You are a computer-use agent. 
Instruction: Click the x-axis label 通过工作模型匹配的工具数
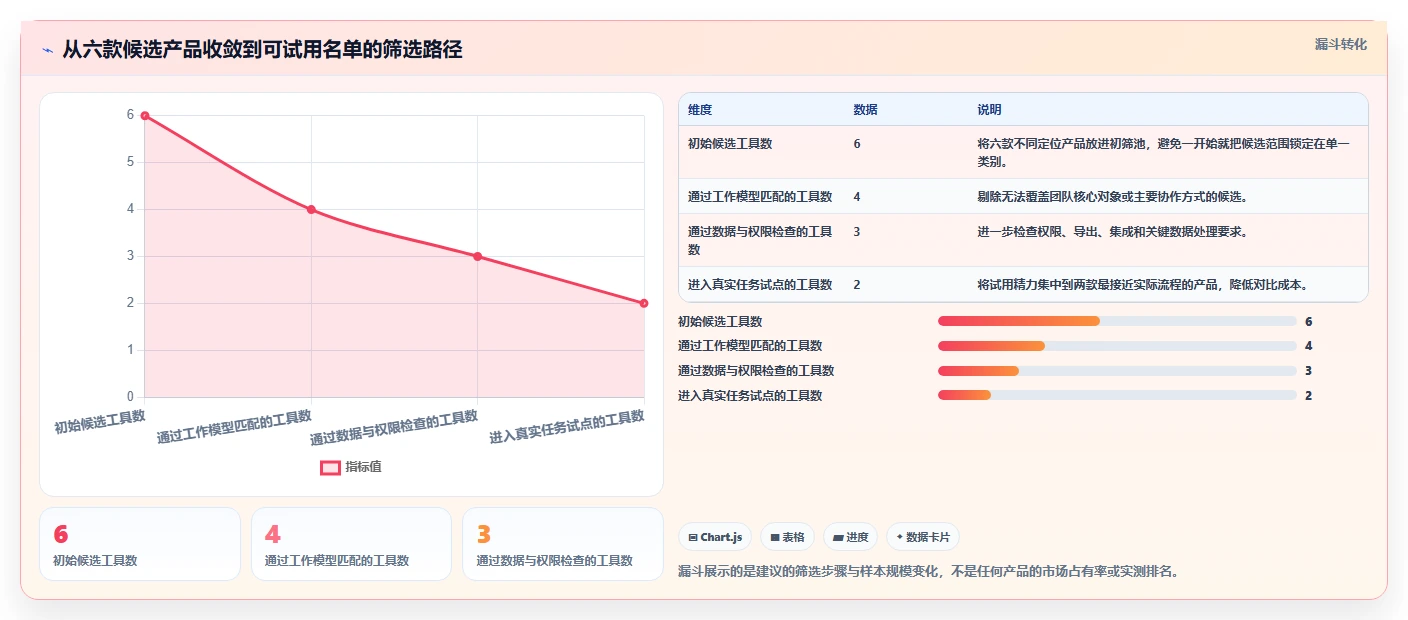234,427
